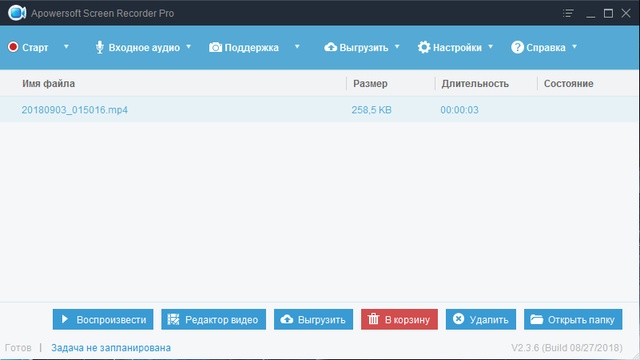Click the Воспроизвести play button
Image resolution: width=640 pixels, height=360 pixels.
point(103,319)
